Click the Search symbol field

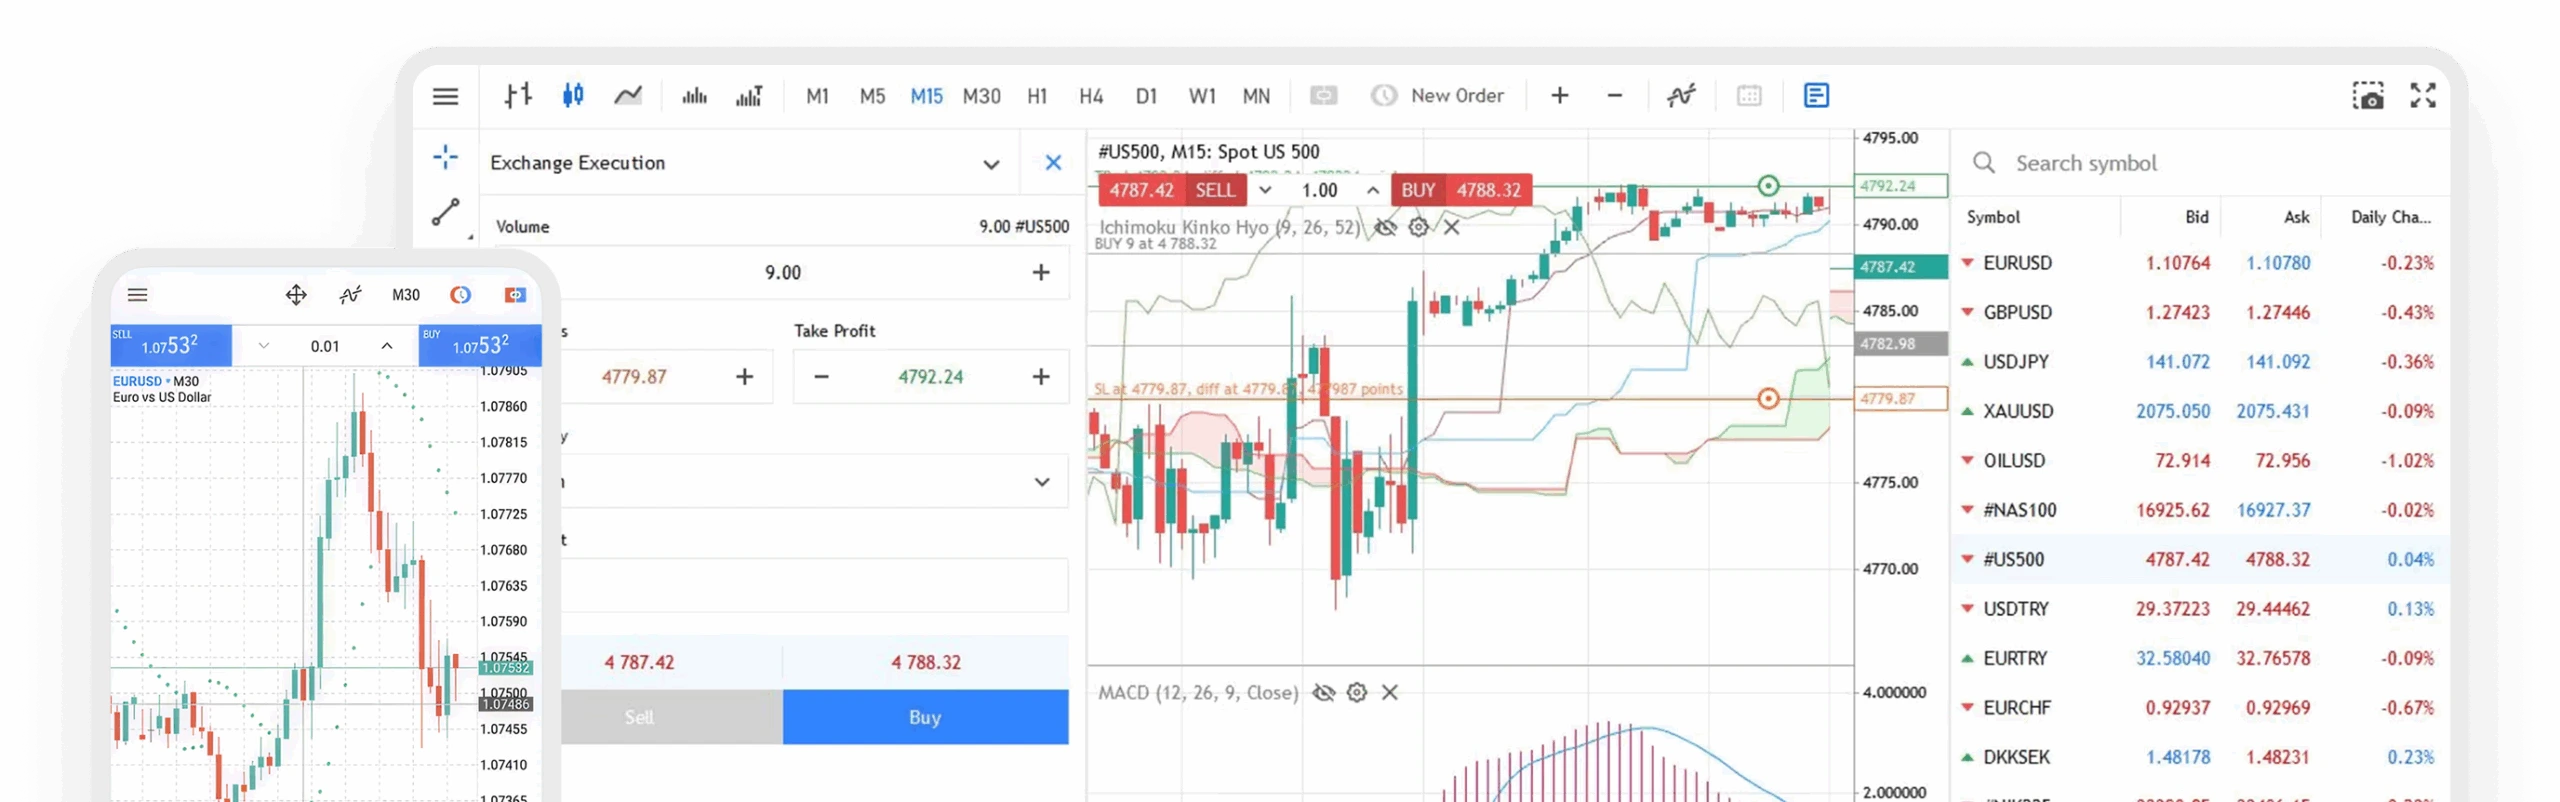(x=2200, y=163)
